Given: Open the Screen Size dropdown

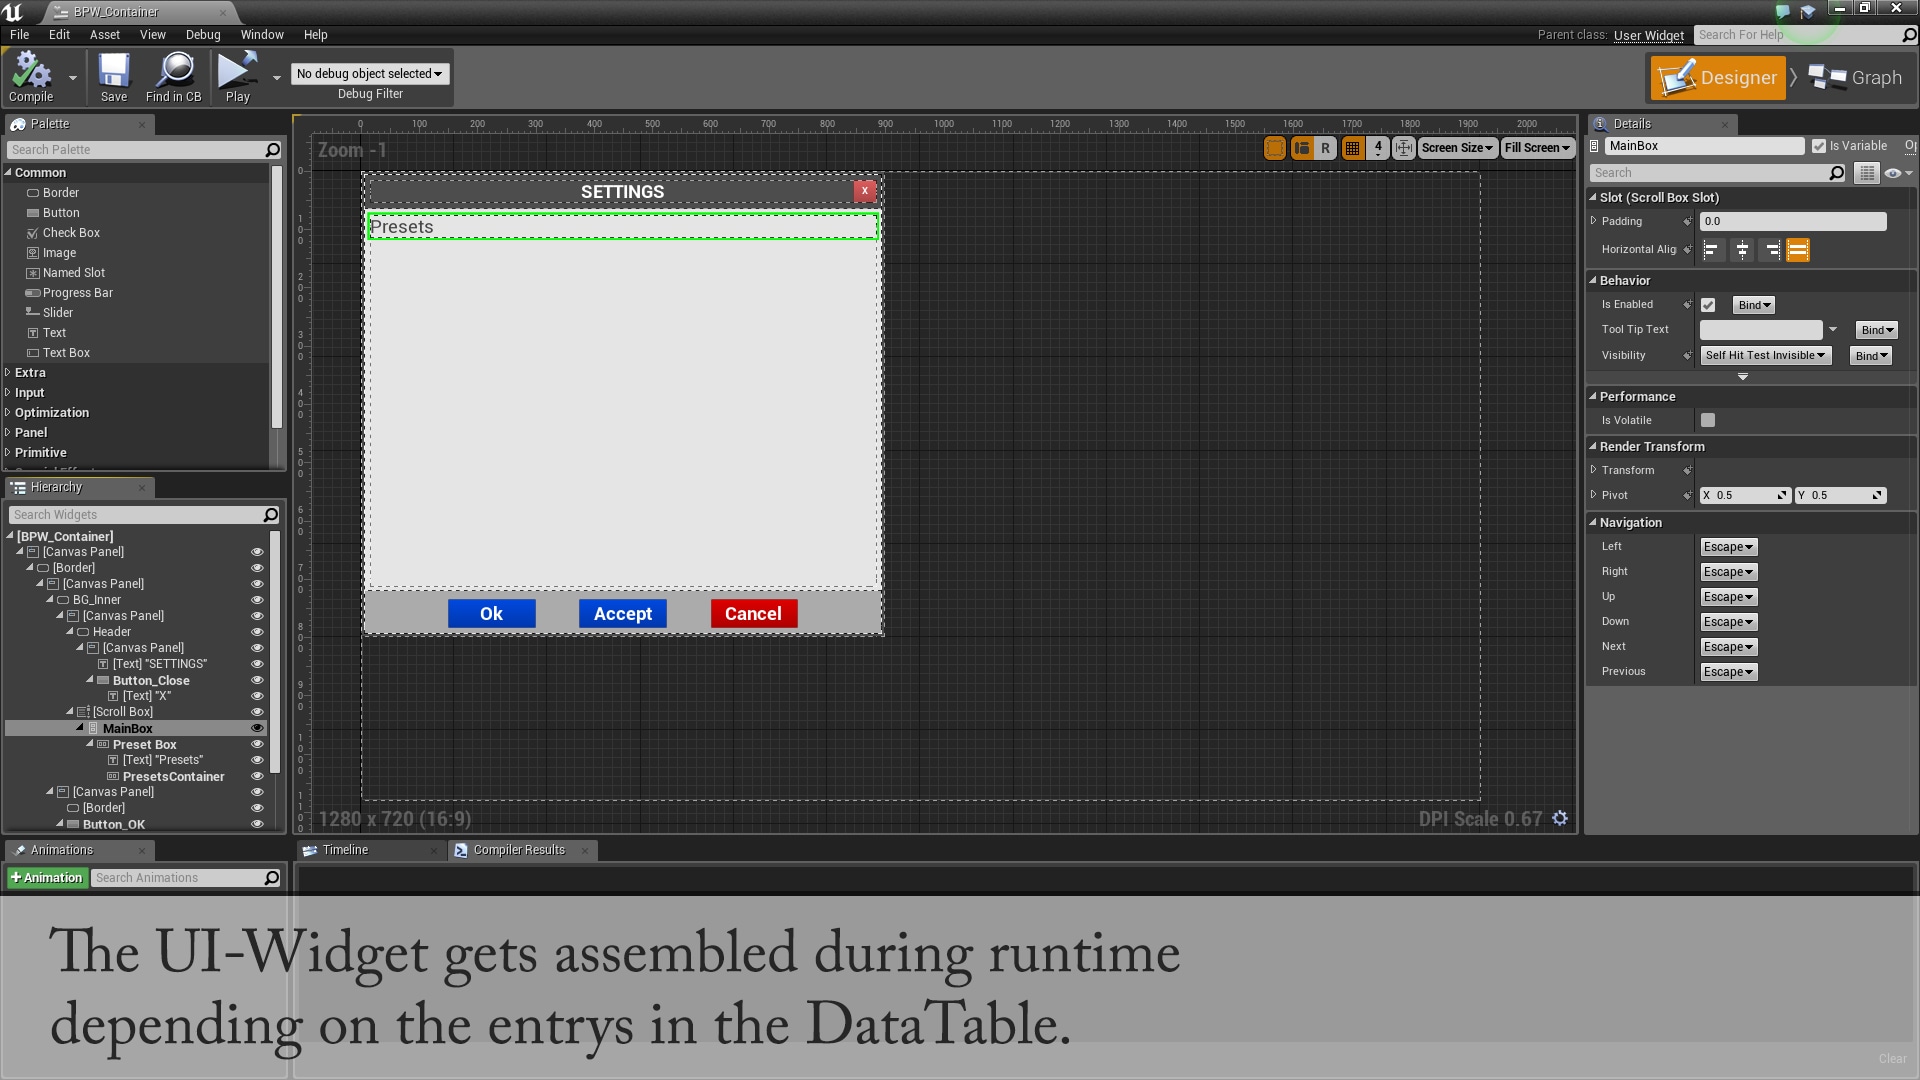Looking at the screenshot, I should (x=1456, y=147).
